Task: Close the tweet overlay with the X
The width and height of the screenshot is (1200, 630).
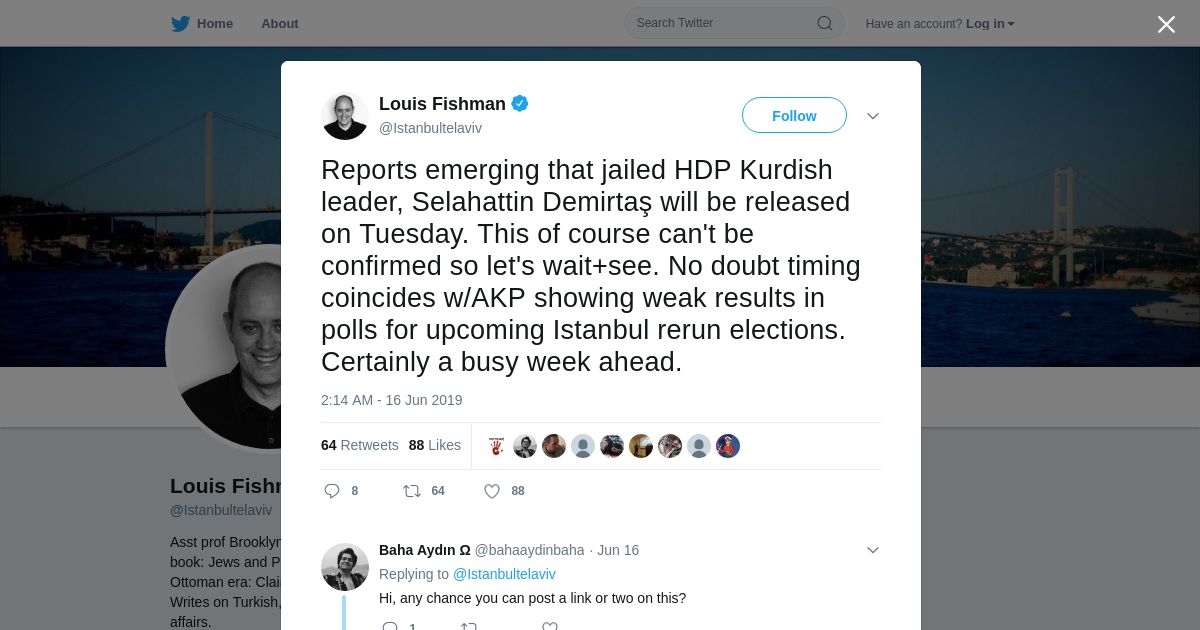Action: pyautogui.click(x=1166, y=24)
